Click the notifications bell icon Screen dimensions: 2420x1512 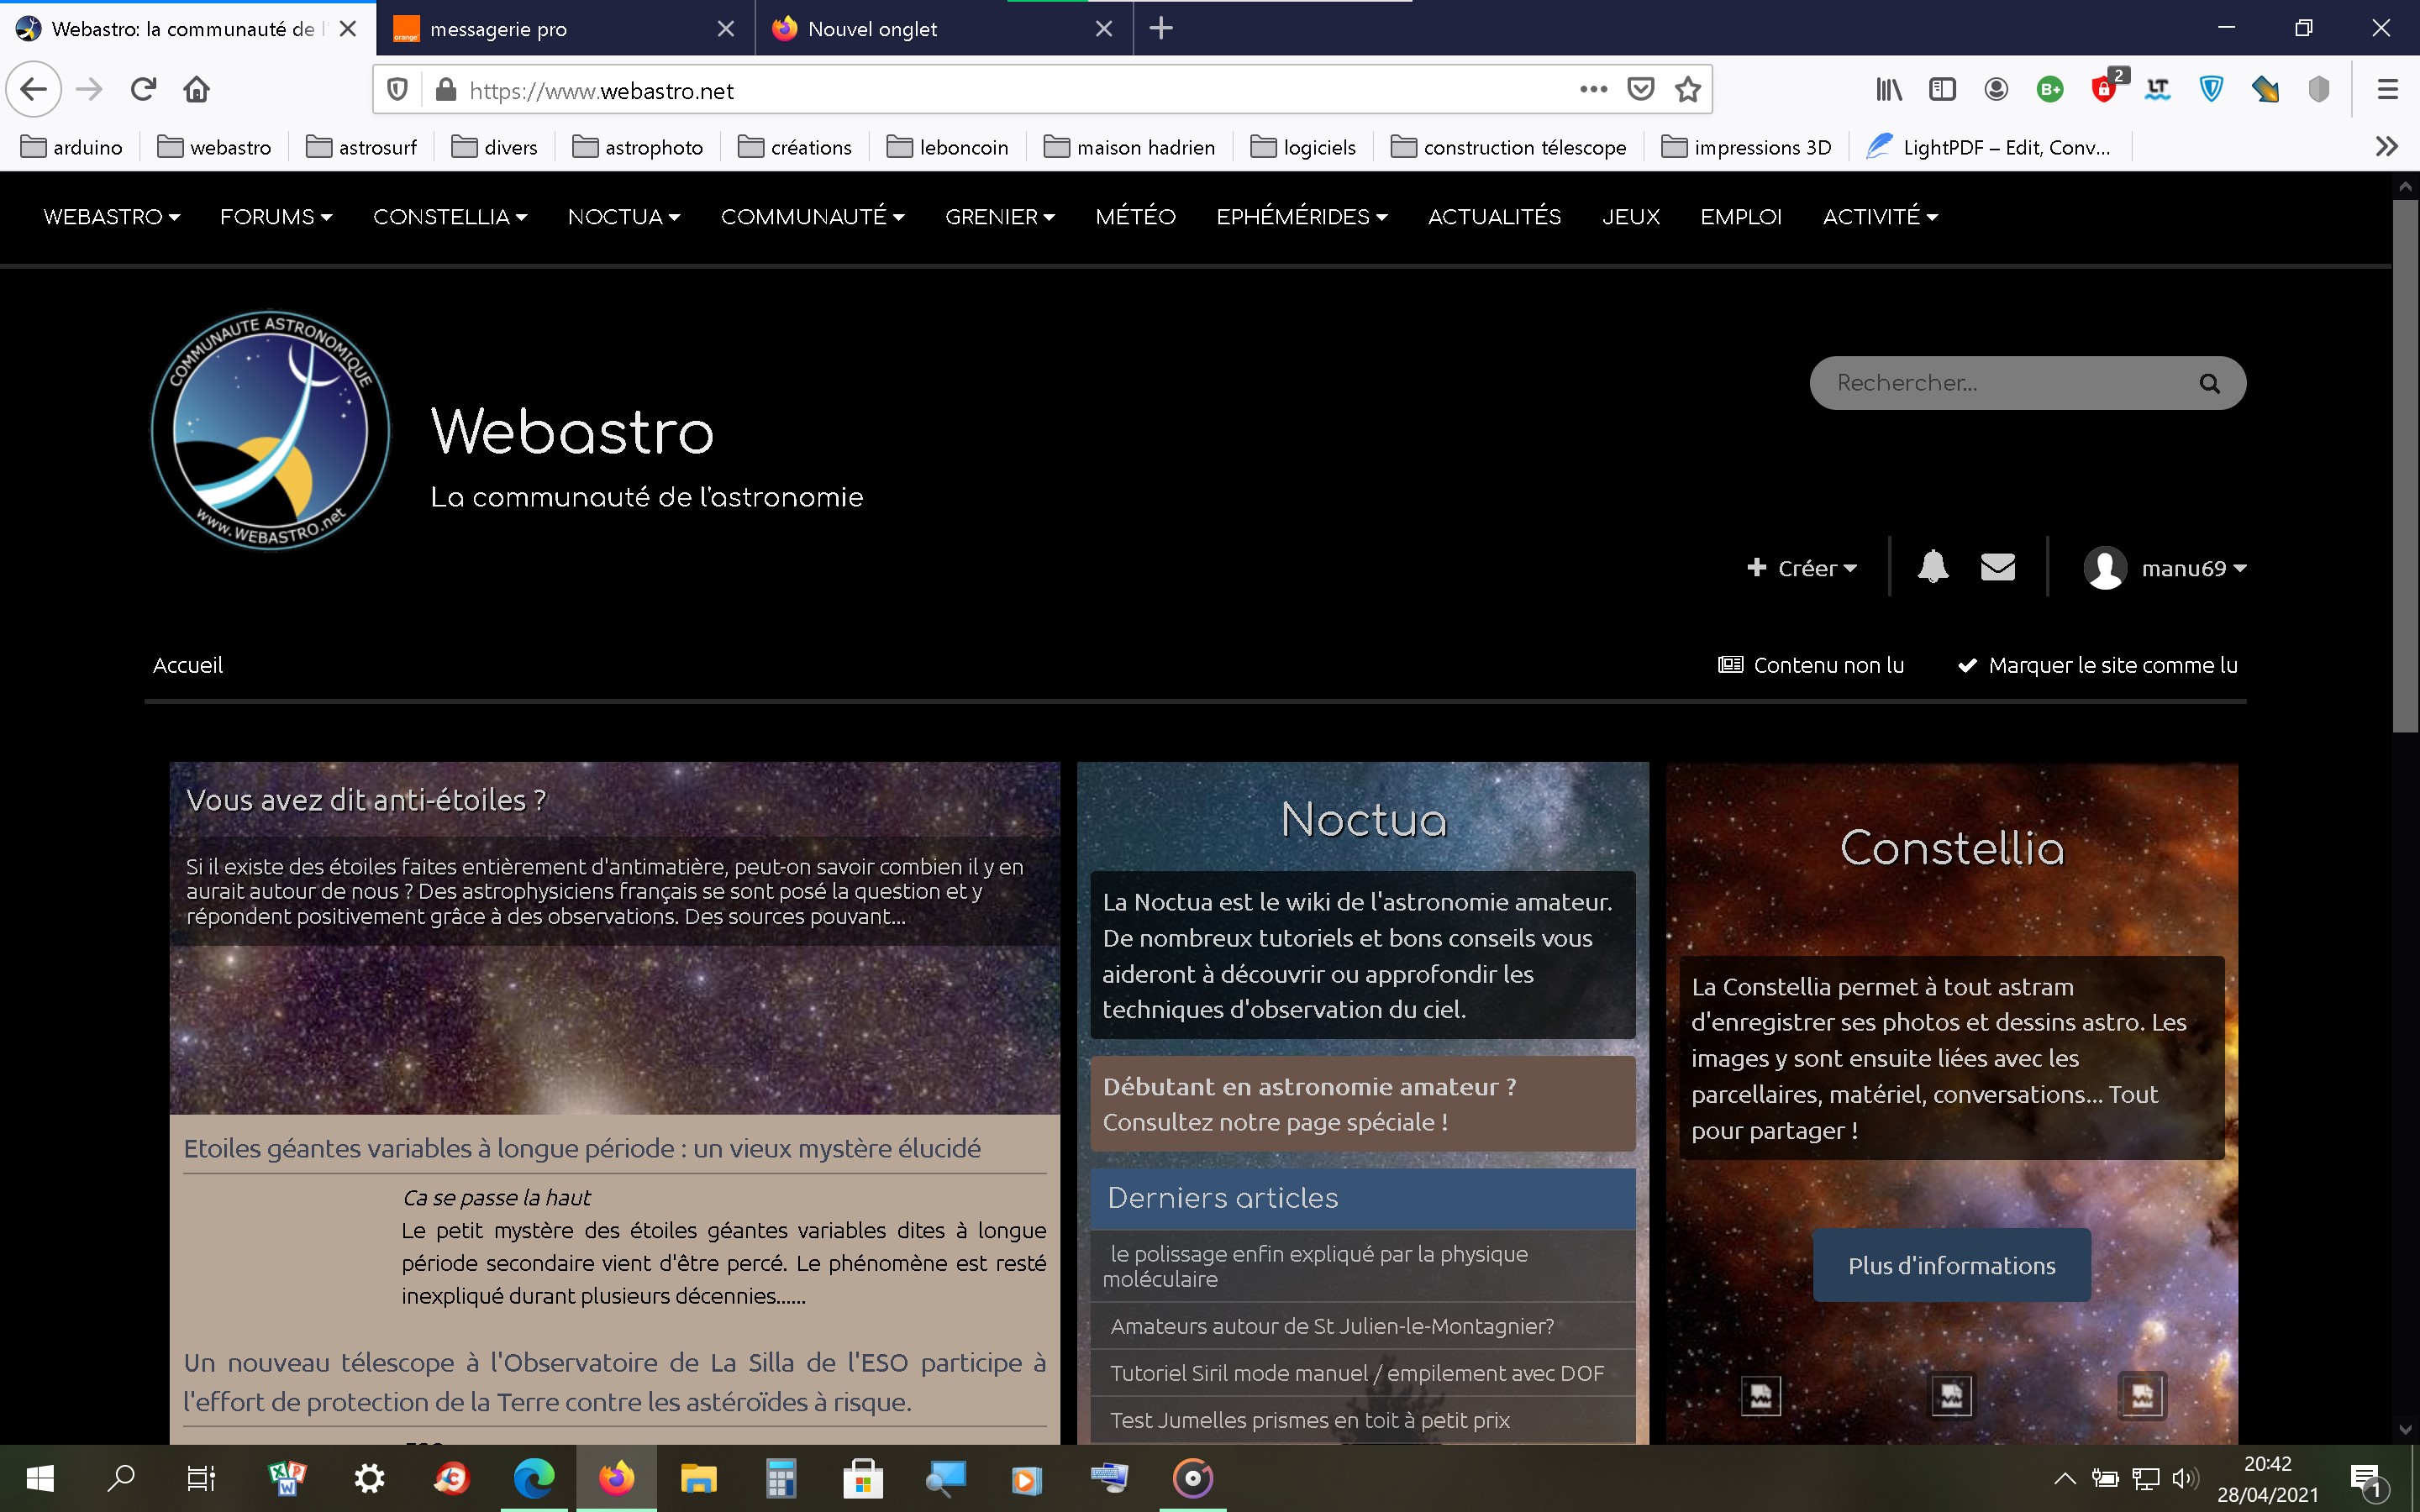(x=1932, y=567)
